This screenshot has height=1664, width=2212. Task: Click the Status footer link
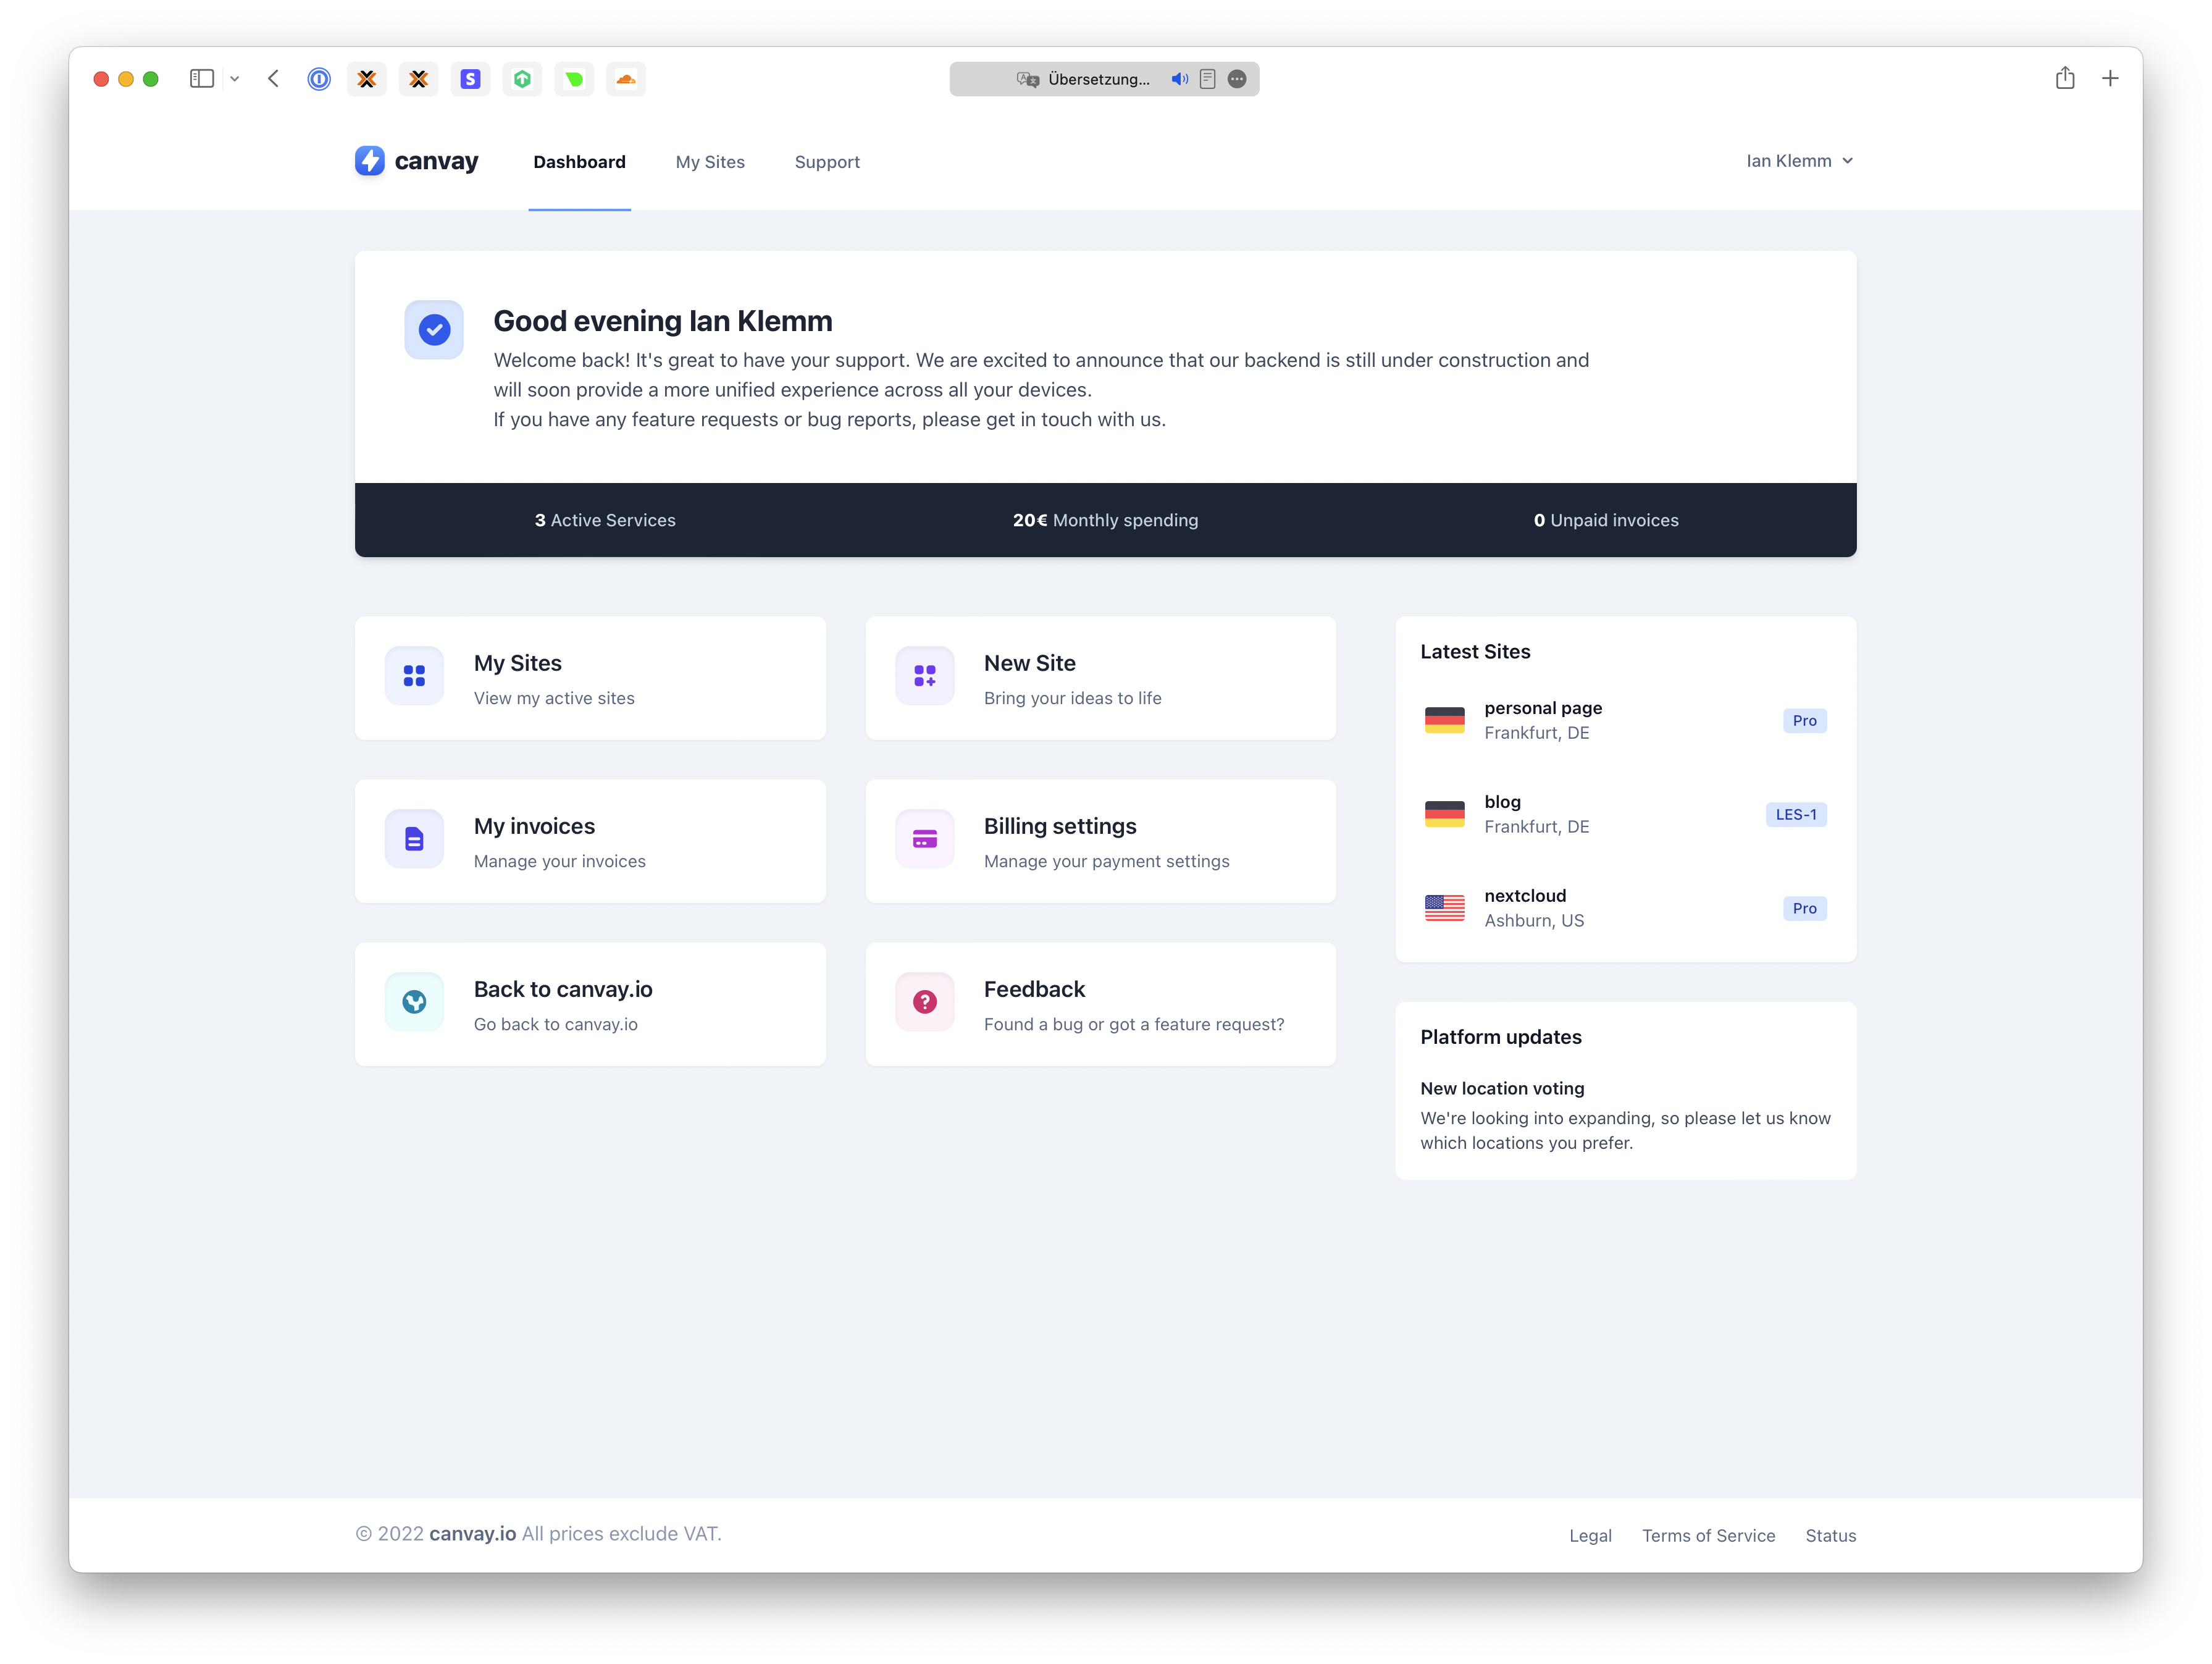point(1830,1535)
